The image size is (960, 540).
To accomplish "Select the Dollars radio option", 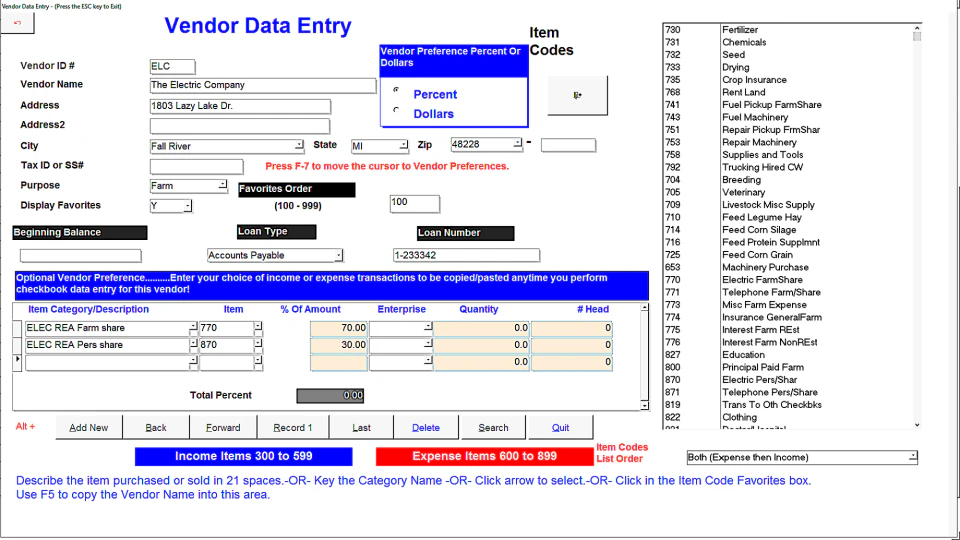I will (396, 110).
